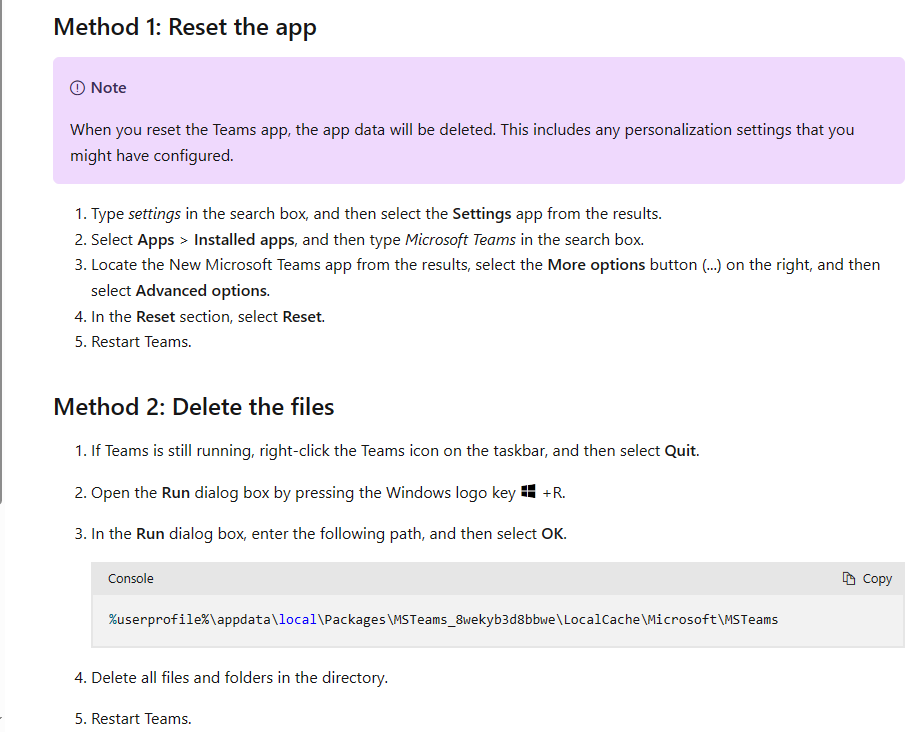Click the italic 'settings' word in step 1

[x=154, y=214]
